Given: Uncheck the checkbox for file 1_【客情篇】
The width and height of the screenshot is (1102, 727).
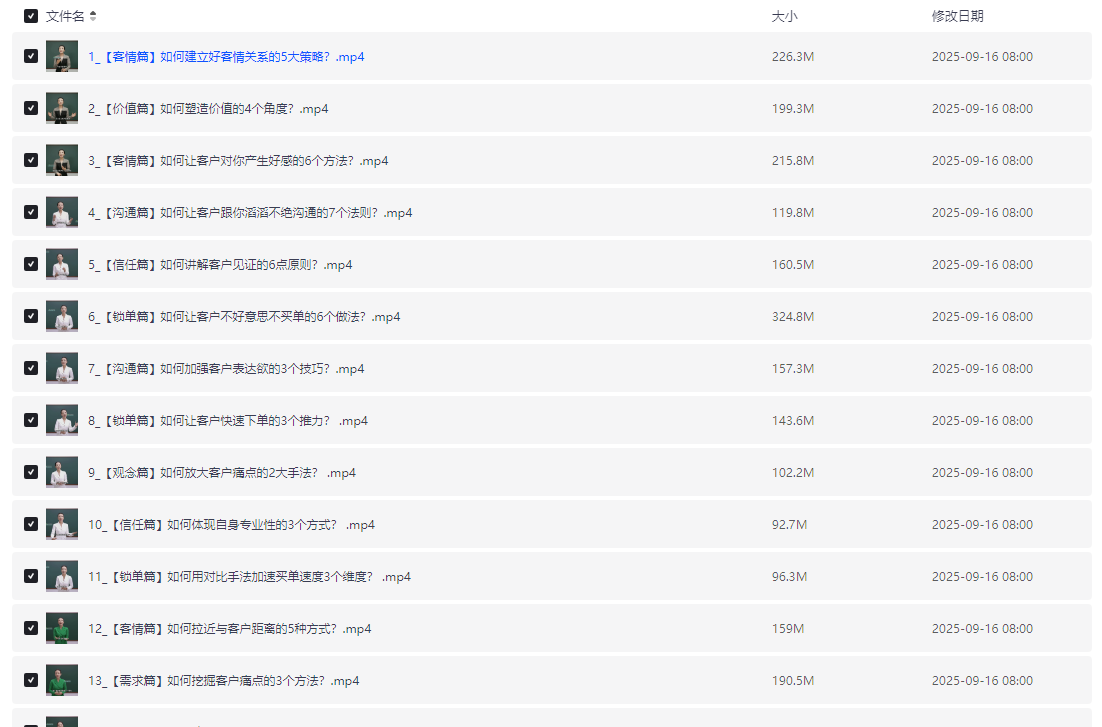Looking at the screenshot, I should [x=31, y=56].
